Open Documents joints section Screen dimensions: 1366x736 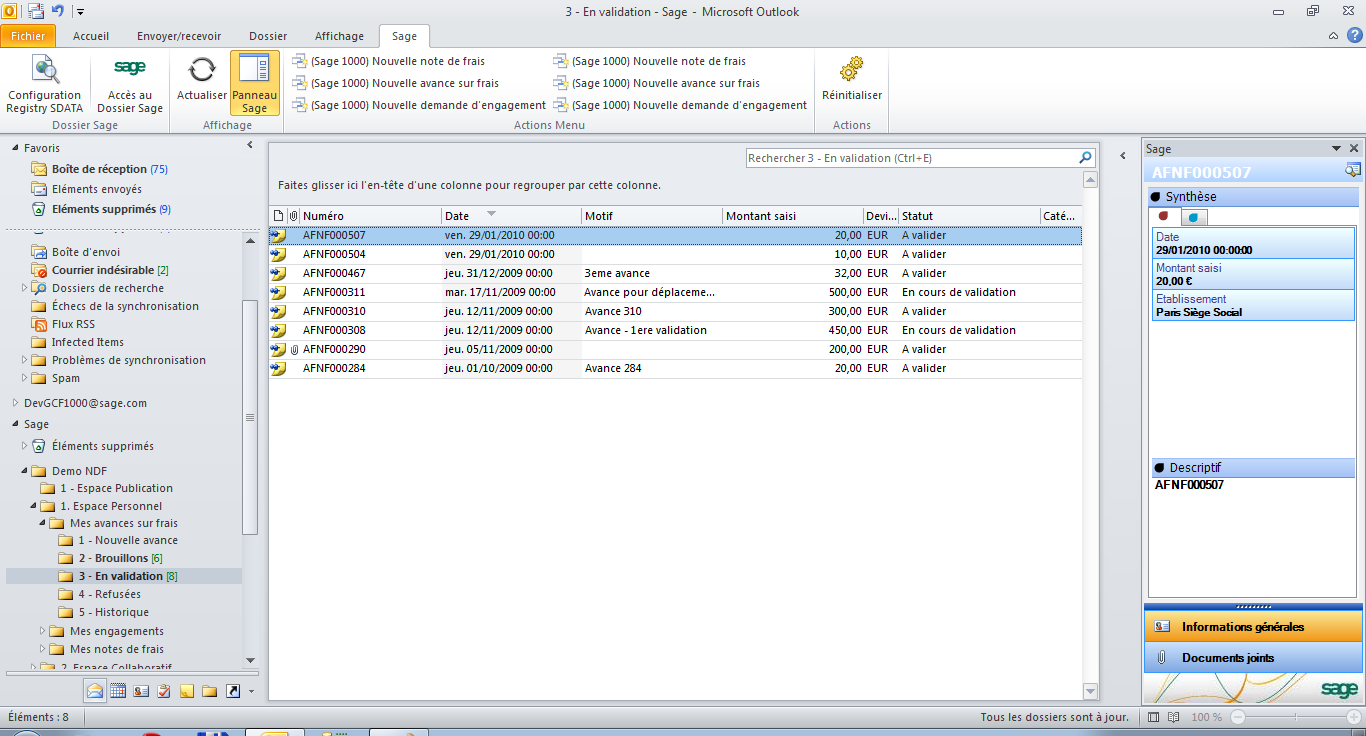(1253, 658)
